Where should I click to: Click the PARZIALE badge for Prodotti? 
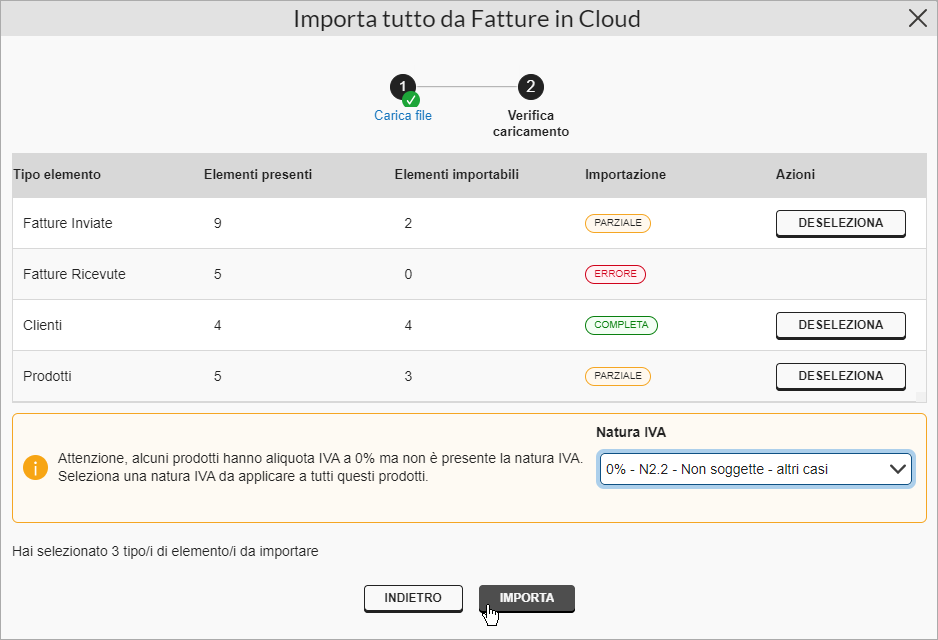617,376
